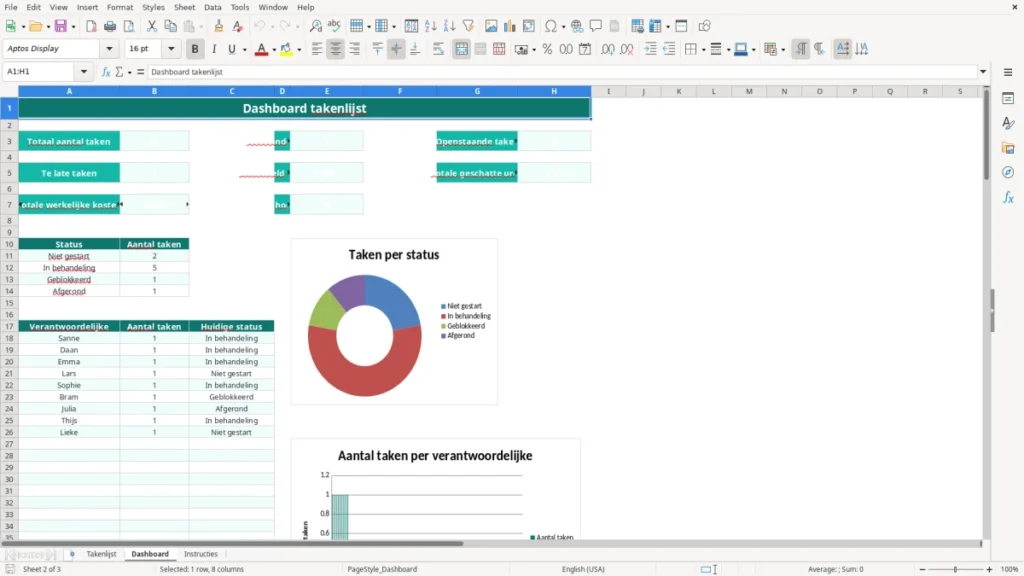Viewport: 1024px width, 576px height.
Task: Open underline style dropdown arrow
Action: [245, 50]
